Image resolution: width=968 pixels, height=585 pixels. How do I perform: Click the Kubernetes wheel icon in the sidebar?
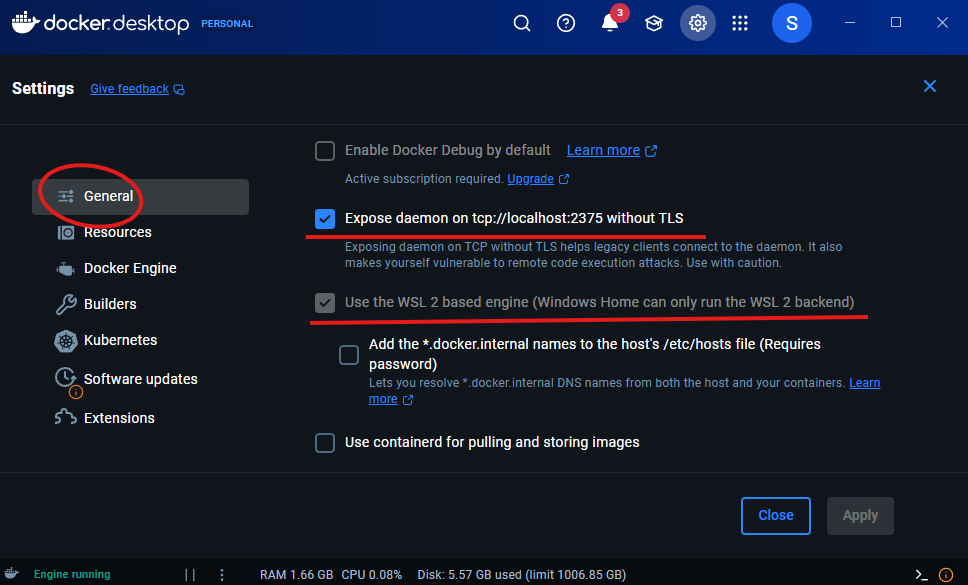[65, 341]
